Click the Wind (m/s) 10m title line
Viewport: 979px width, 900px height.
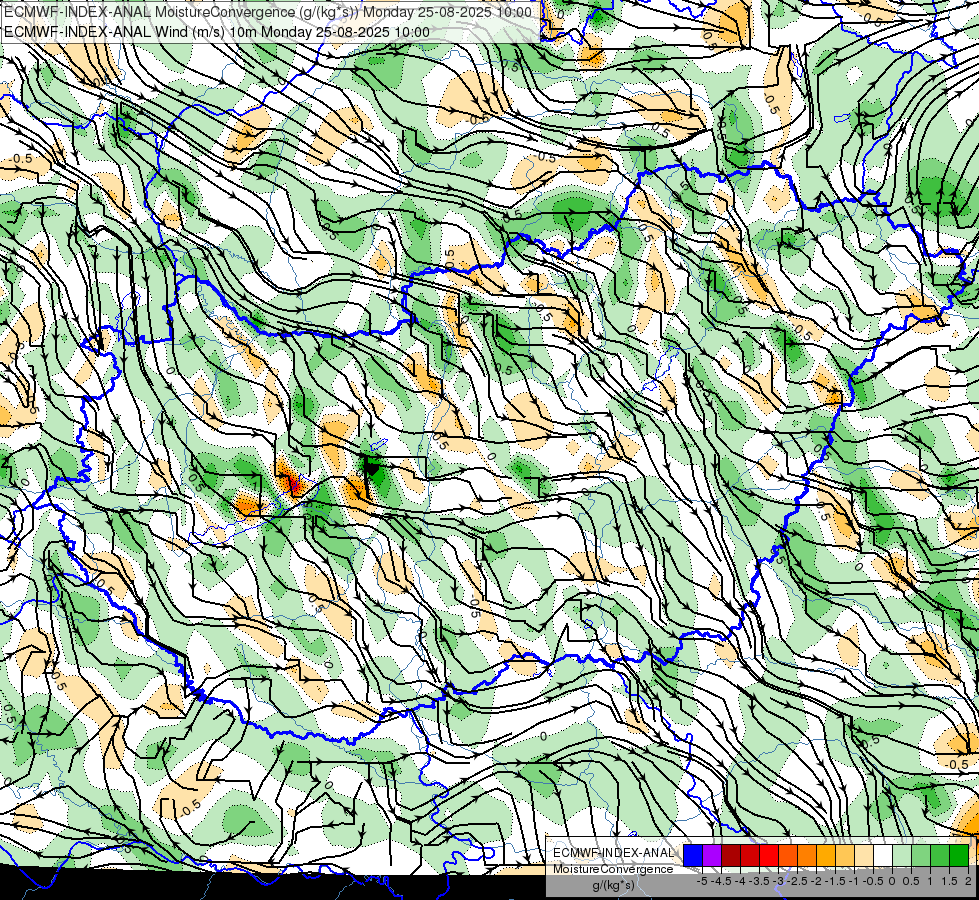tap(217, 32)
